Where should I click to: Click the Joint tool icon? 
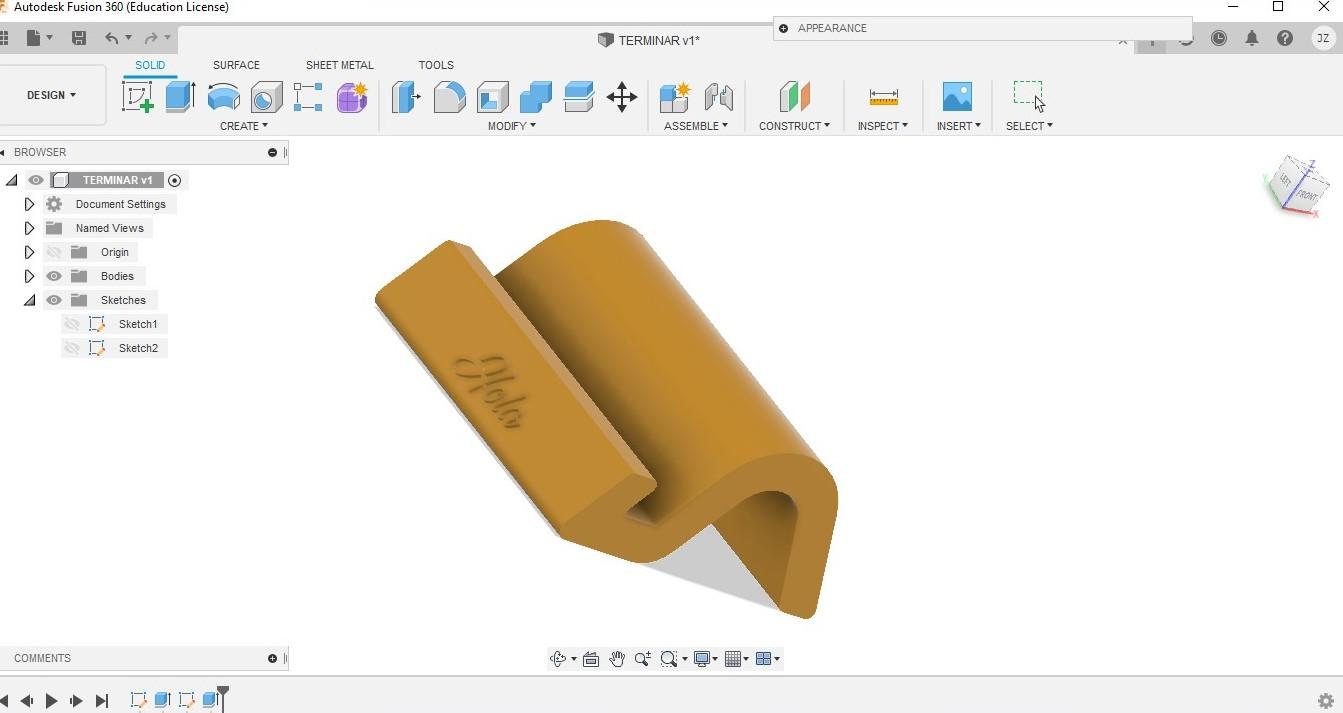pyautogui.click(x=719, y=97)
